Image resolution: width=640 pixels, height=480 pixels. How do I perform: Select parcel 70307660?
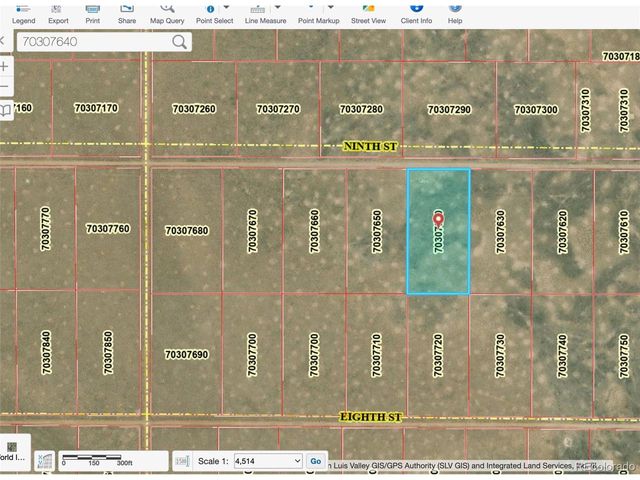click(x=314, y=231)
